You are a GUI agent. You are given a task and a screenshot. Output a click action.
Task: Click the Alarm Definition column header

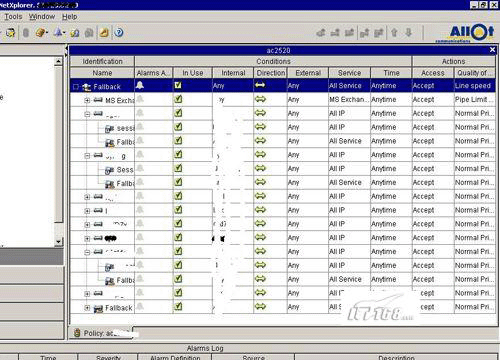pyautogui.click(x=175, y=357)
